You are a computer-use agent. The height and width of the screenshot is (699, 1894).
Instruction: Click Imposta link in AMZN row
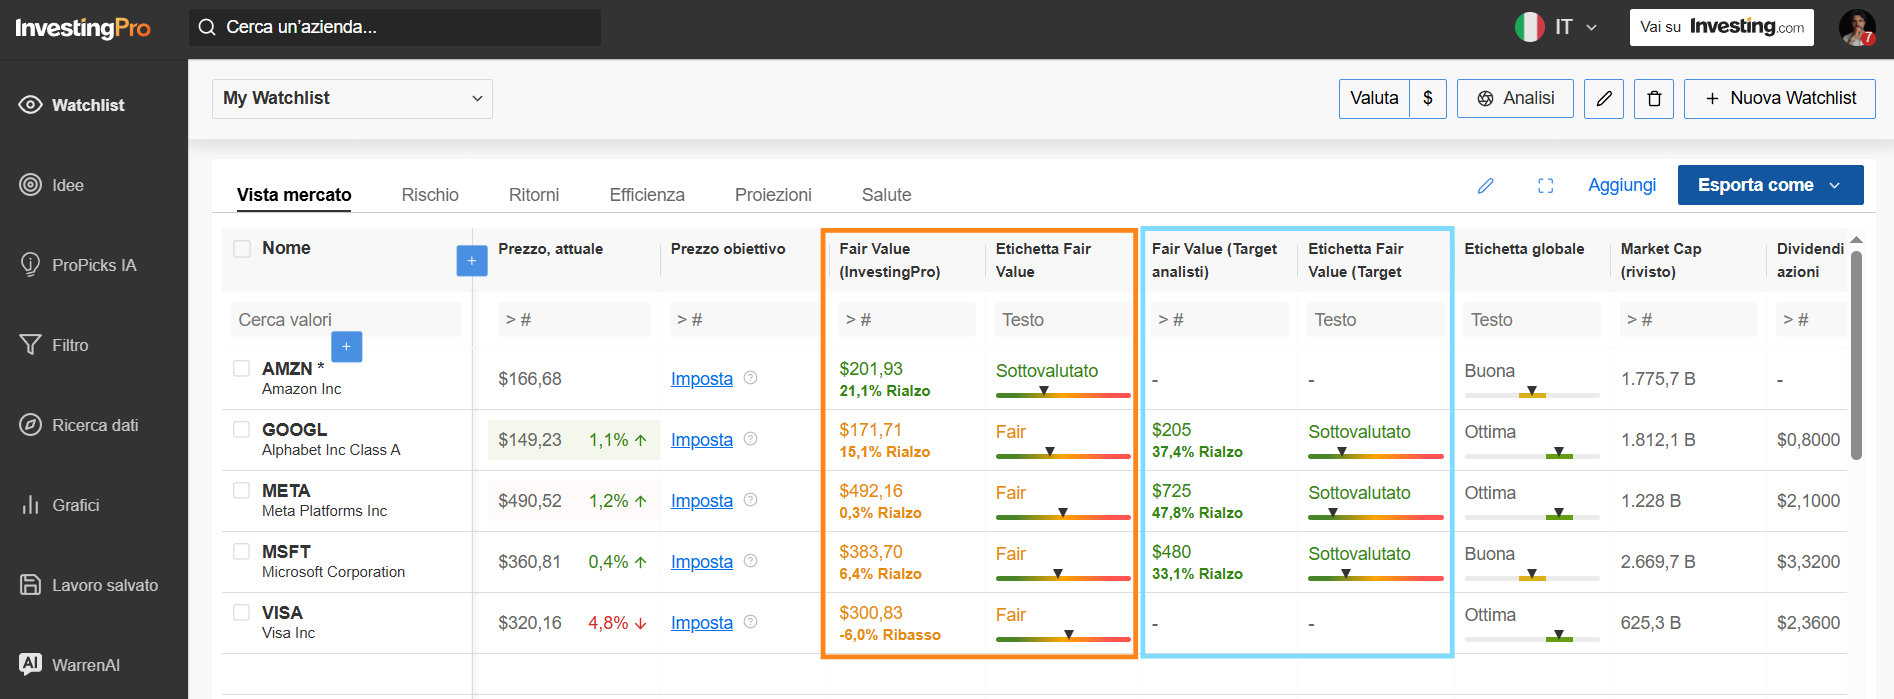[702, 379]
